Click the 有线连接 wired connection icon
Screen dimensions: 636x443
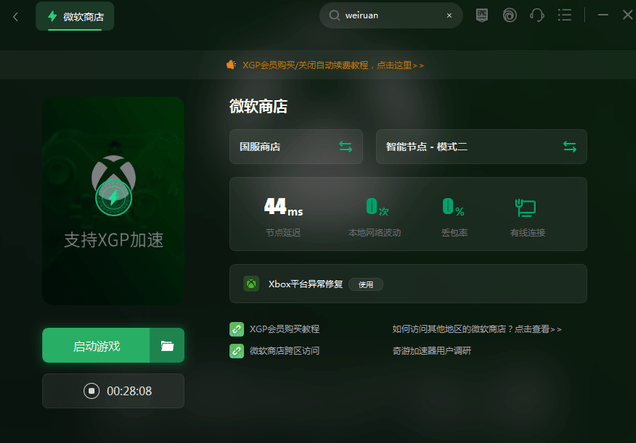click(525, 207)
